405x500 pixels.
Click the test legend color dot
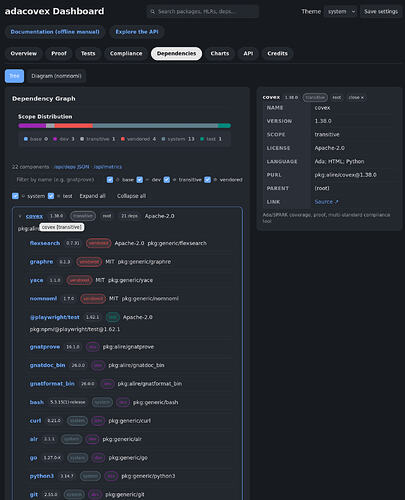point(202,139)
